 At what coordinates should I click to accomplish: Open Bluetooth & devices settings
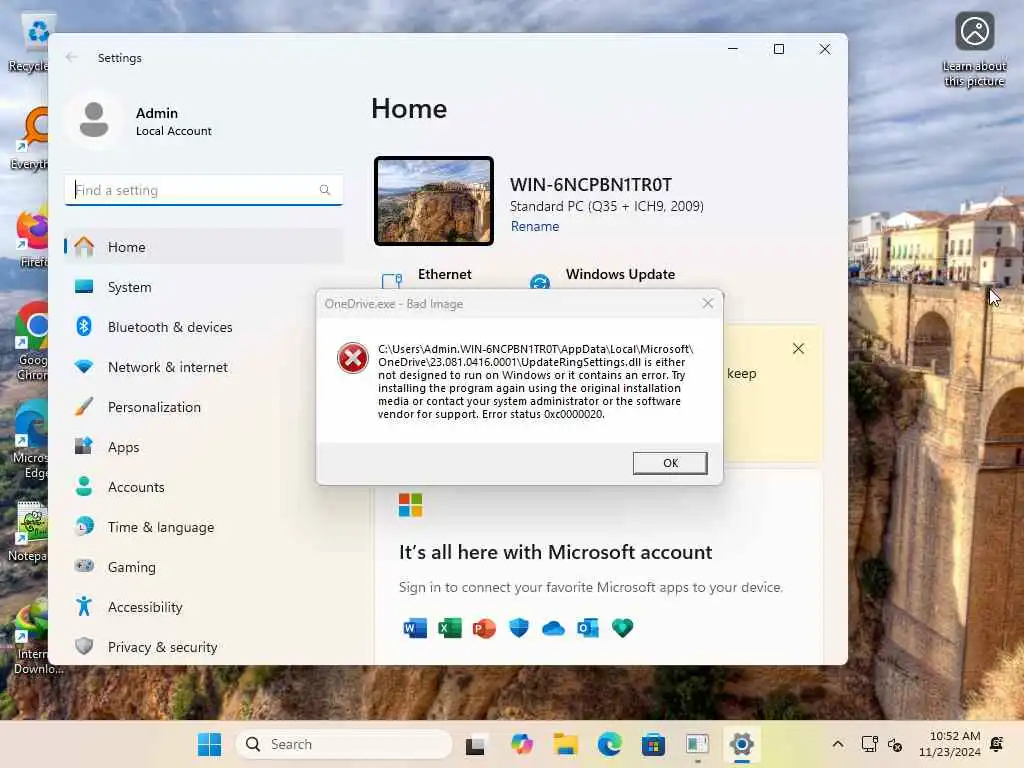point(204,327)
